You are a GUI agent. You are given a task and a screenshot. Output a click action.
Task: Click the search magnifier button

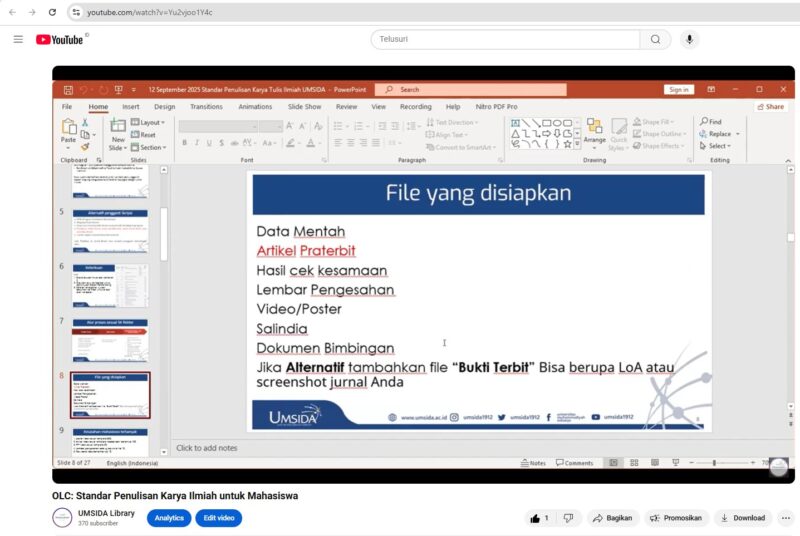tap(655, 39)
